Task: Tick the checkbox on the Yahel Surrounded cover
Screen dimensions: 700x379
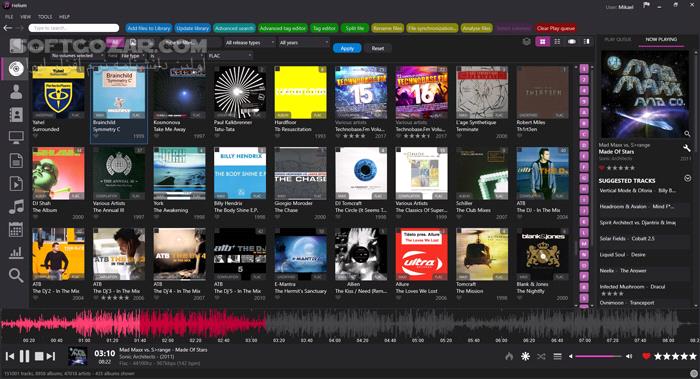Action: pyautogui.click(x=35, y=69)
